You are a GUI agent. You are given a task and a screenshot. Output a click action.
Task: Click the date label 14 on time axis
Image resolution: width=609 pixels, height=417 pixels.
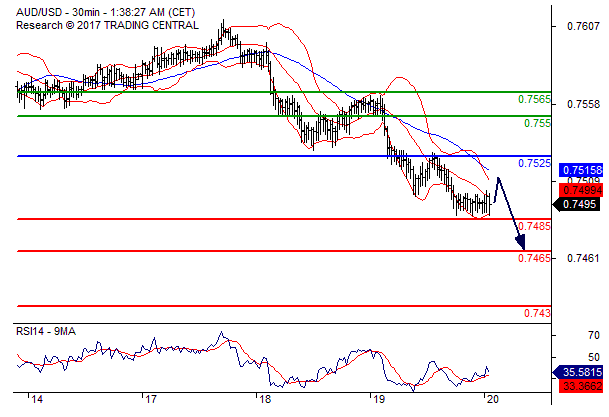(37, 400)
